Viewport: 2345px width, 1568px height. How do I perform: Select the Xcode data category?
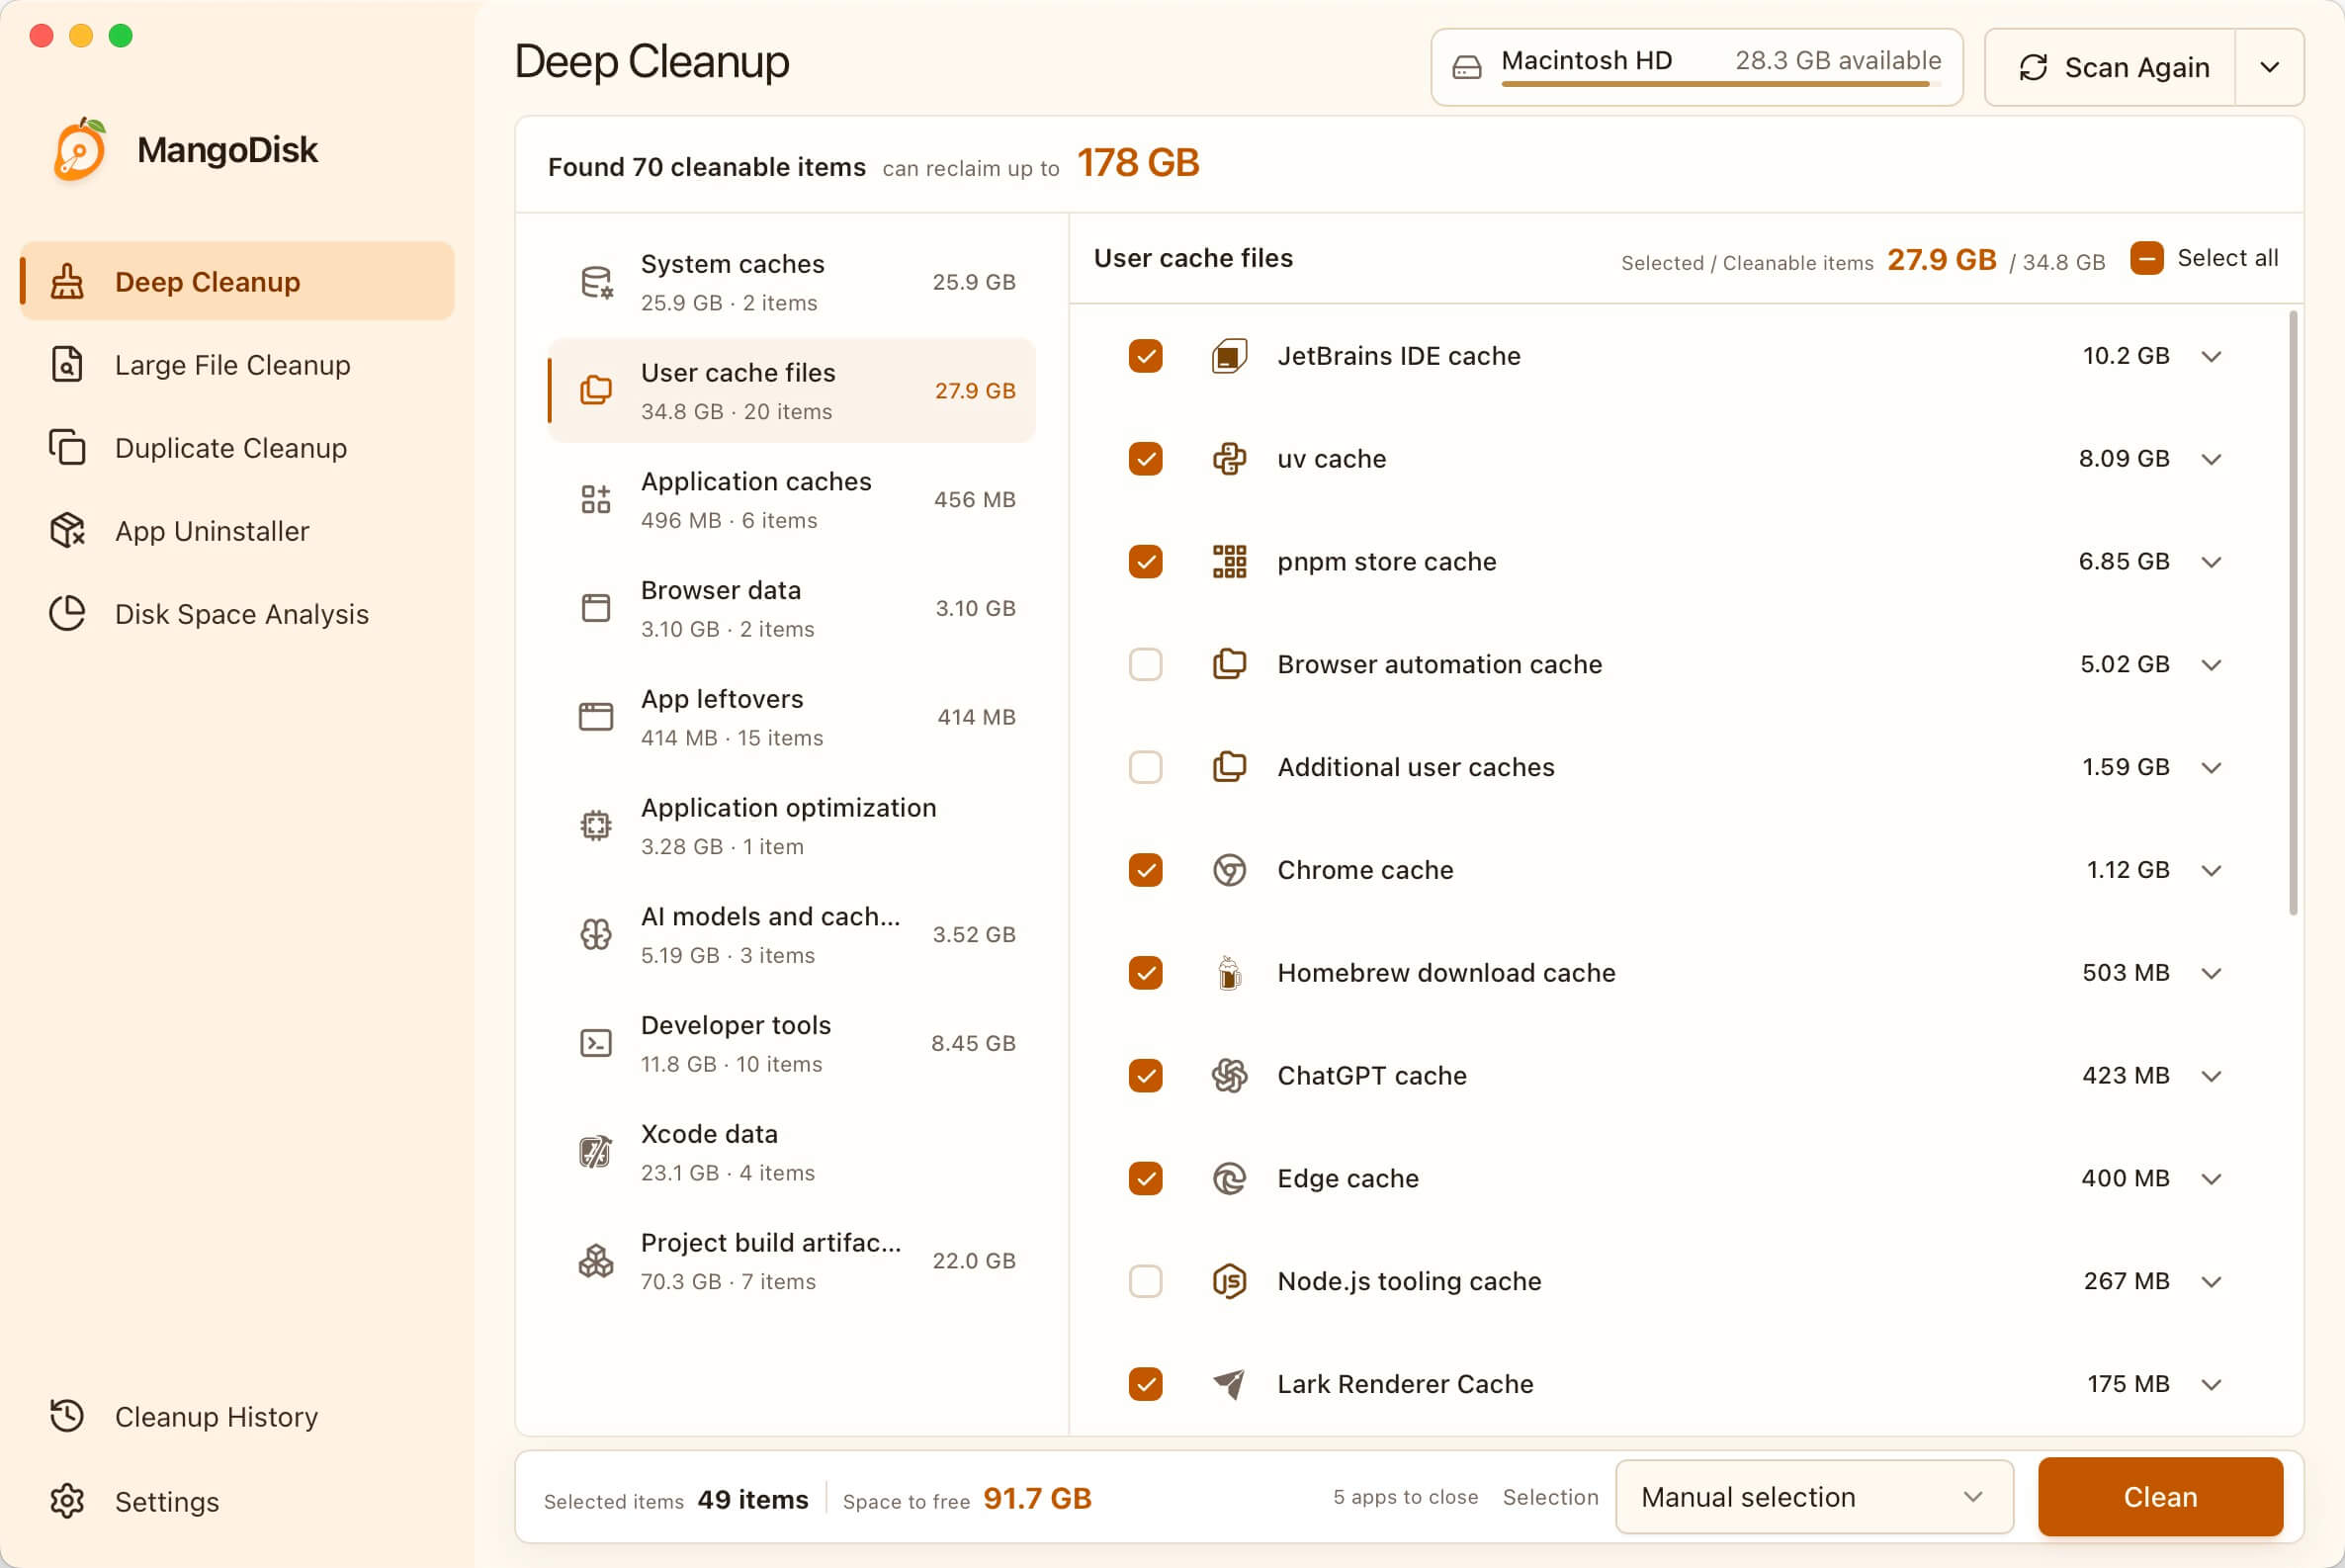pos(792,1152)
